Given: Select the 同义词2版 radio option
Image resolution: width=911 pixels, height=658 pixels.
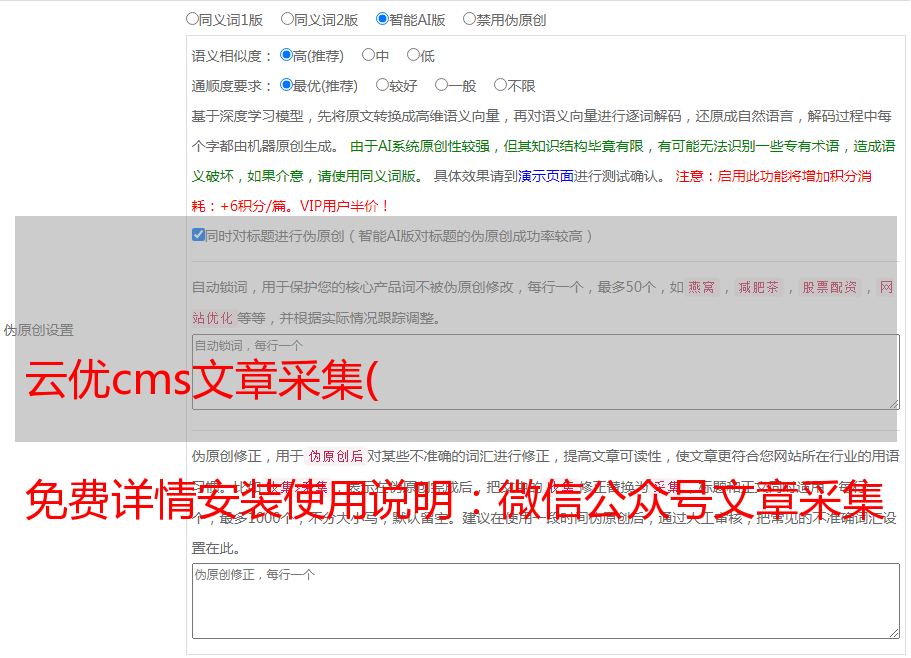Looking at the screenshot, I should pyautogui.click(x=287, y=19).
